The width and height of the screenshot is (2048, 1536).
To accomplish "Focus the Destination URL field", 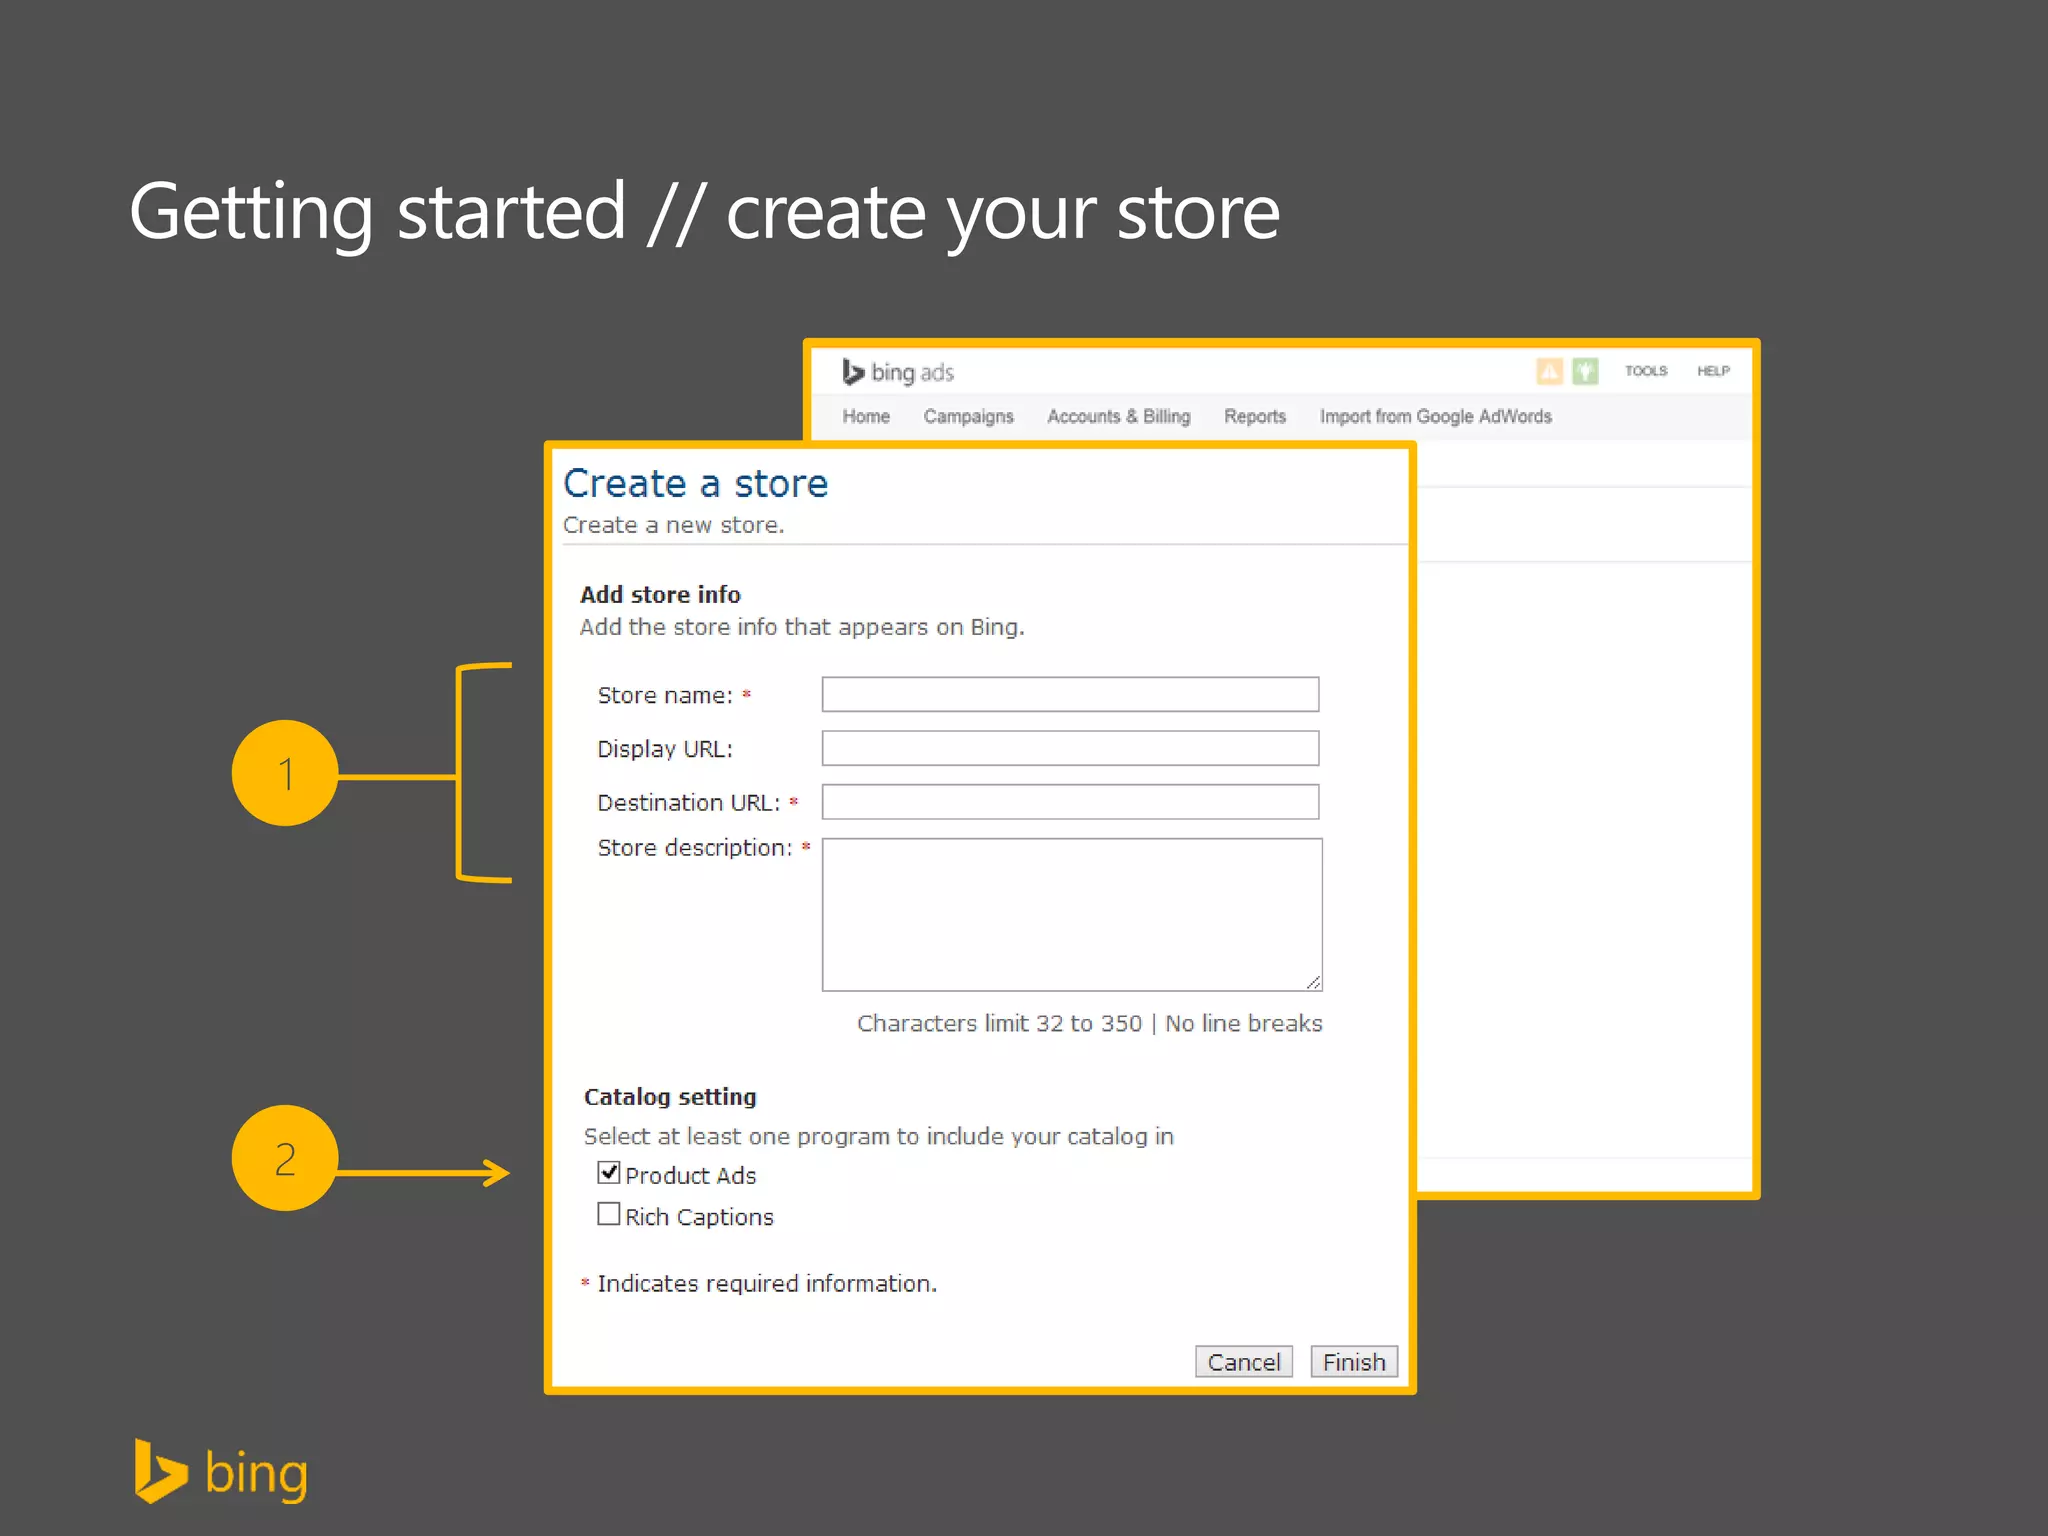I will click(x=1070, y=802).
